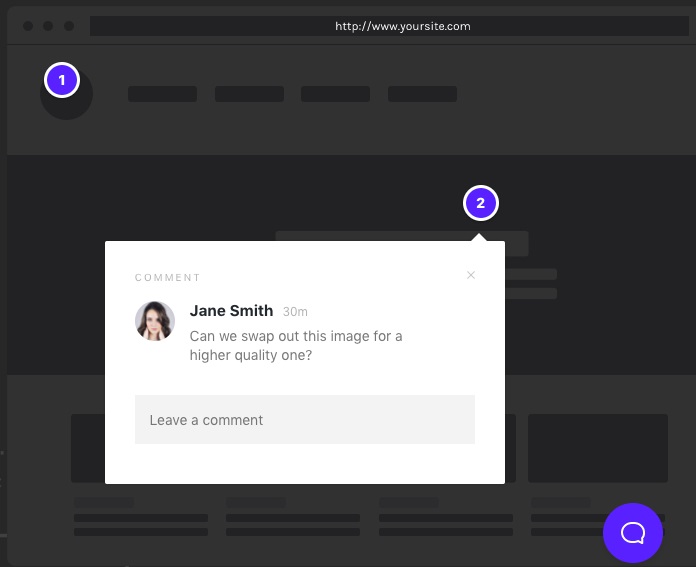This screenshot has height=567, width=696.
Task: Select the leftmost card thumbnail in bottom row
Action: click(x=88, y=448)
